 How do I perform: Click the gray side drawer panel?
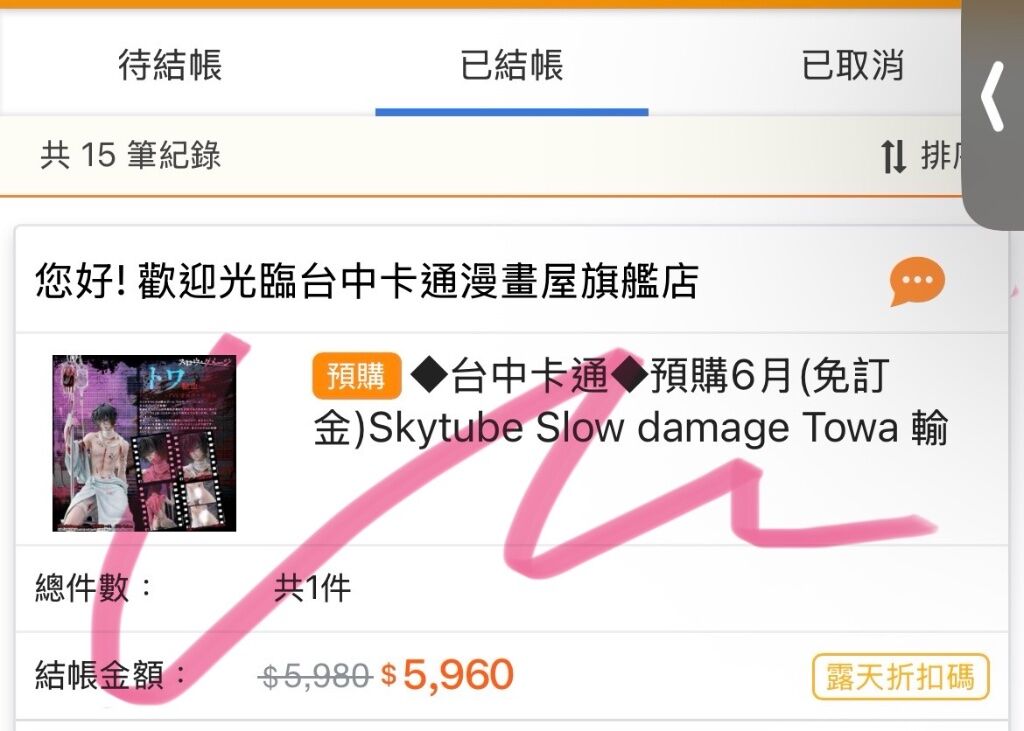(x=993, y=114)
